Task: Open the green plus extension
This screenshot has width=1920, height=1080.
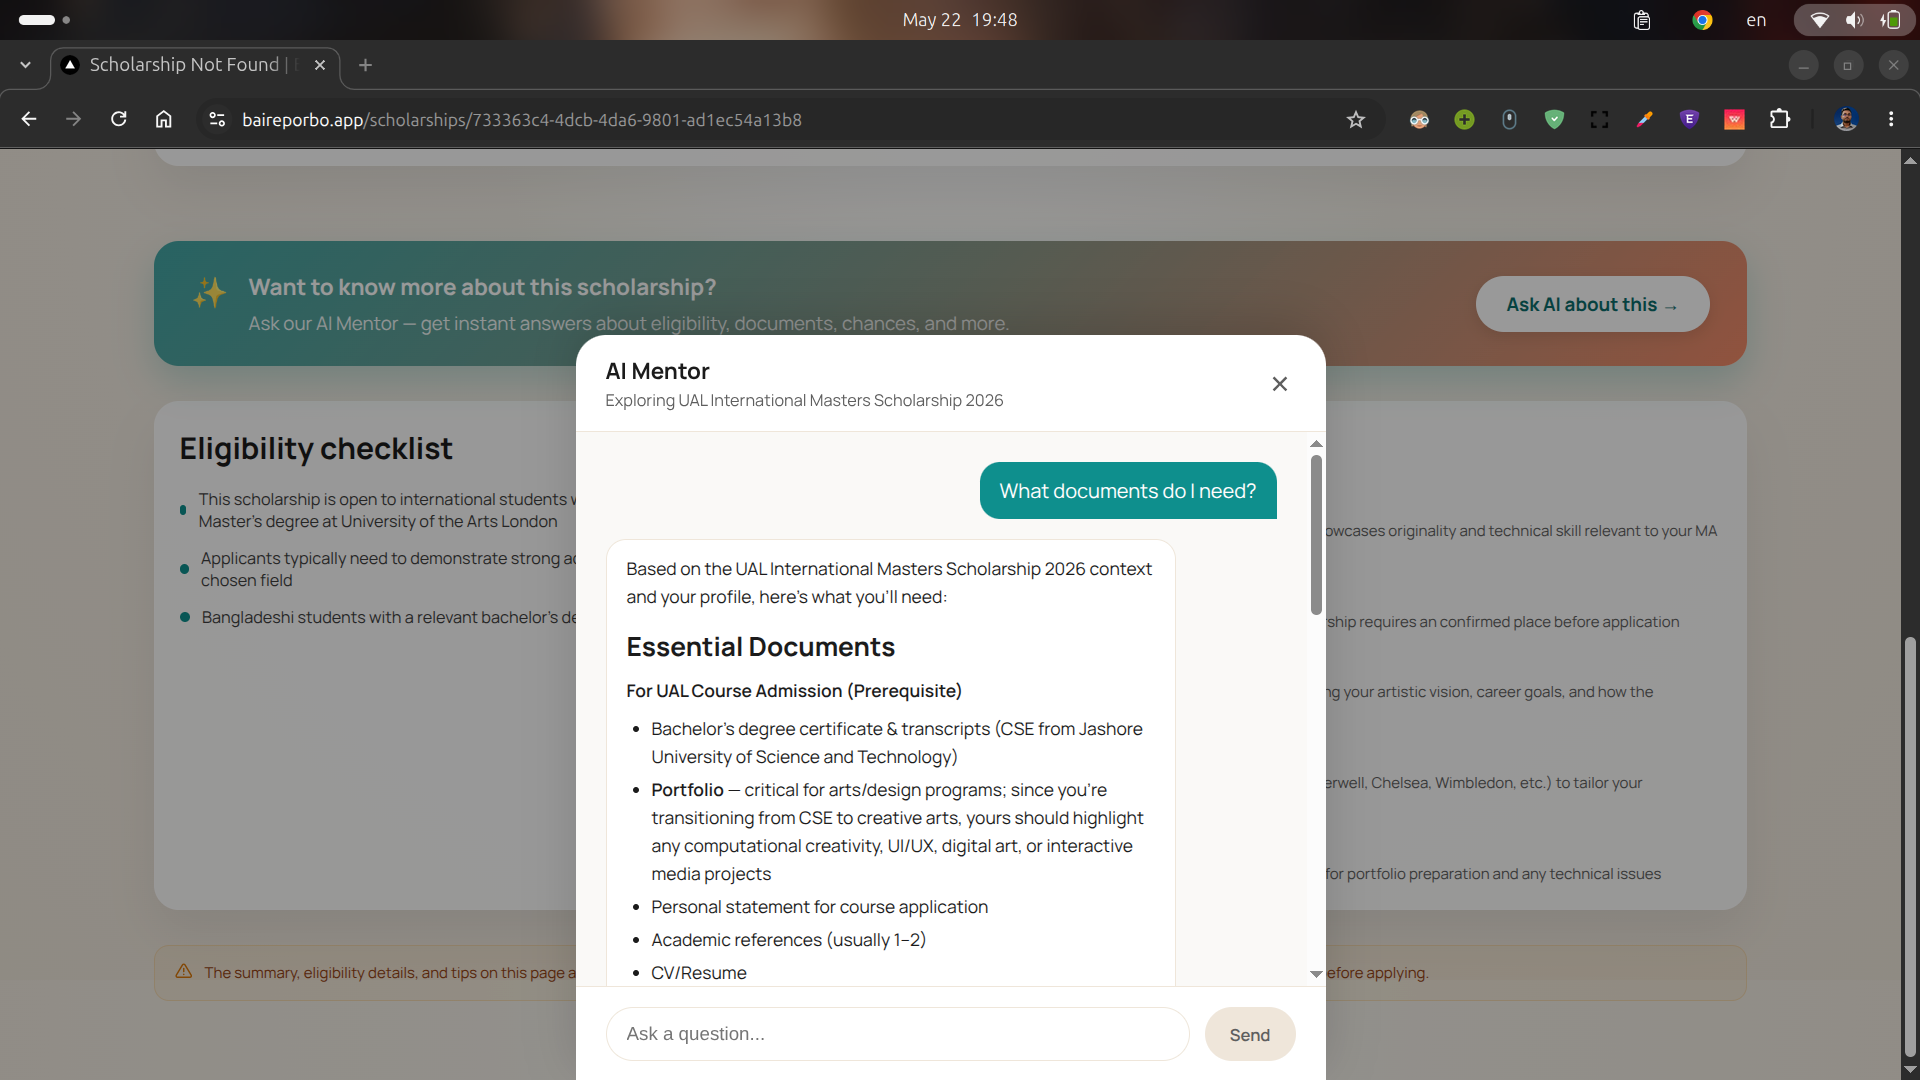Action: click(1464, 120)
